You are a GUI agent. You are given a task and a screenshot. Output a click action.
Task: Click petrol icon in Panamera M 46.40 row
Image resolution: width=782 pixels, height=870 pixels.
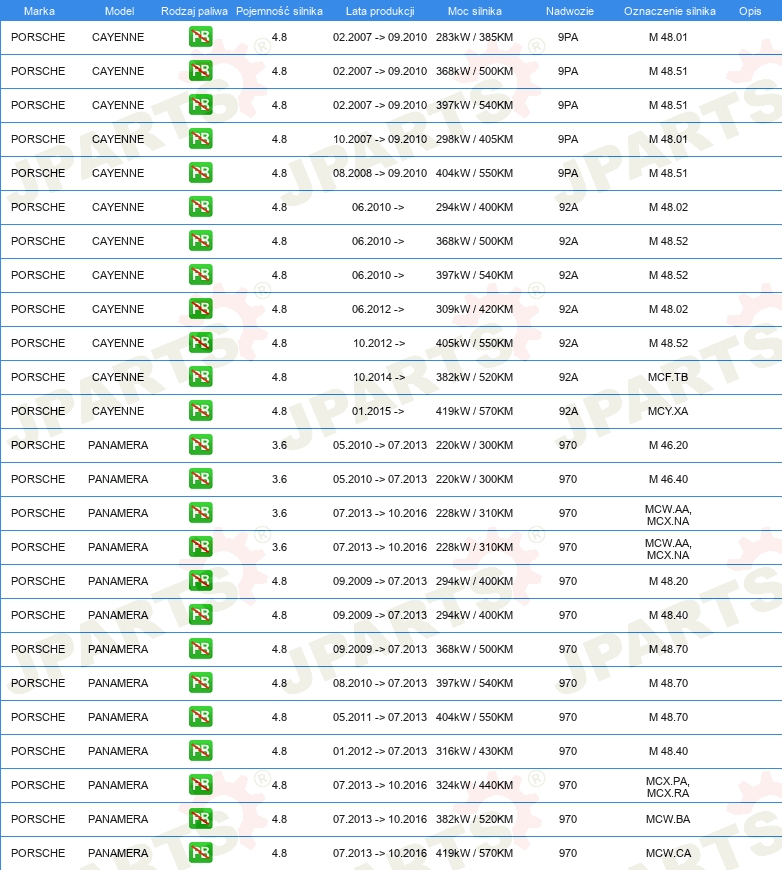pos(200,479)
